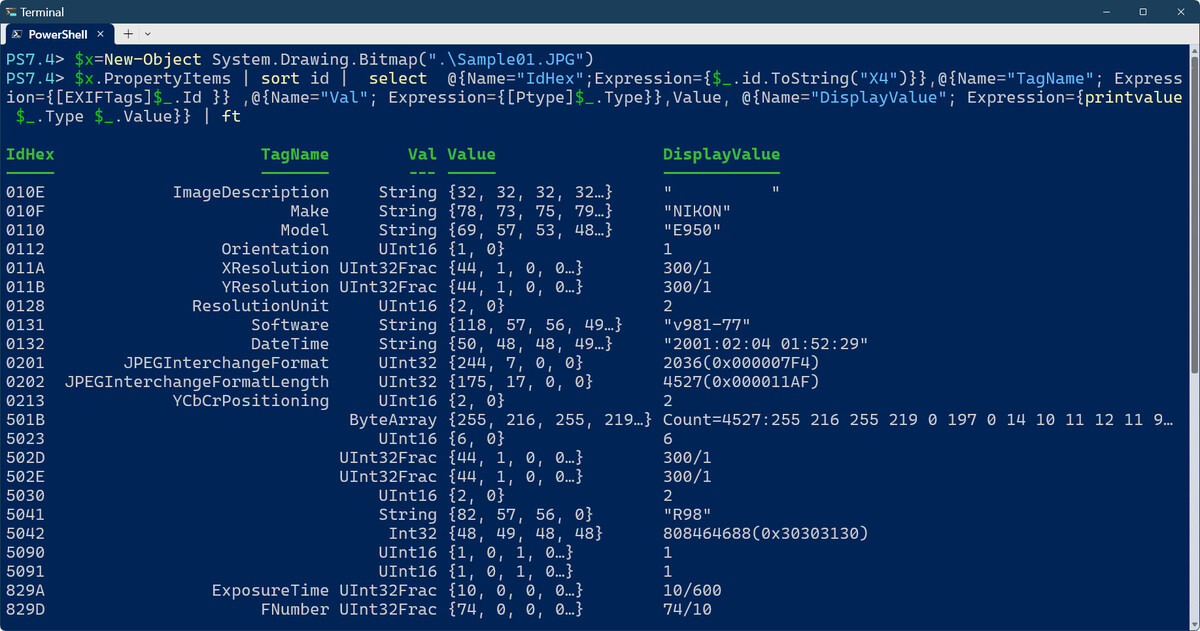The width and height of the screenshot is (1200, 631).
Task: Click the XResolution tag name
Action: (275, 268)
